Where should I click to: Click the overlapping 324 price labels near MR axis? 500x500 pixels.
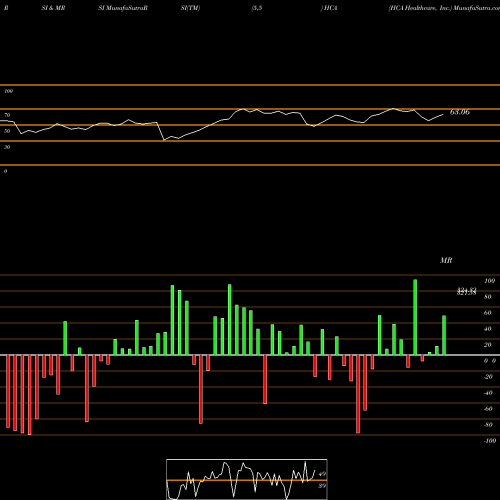(467, 291)
